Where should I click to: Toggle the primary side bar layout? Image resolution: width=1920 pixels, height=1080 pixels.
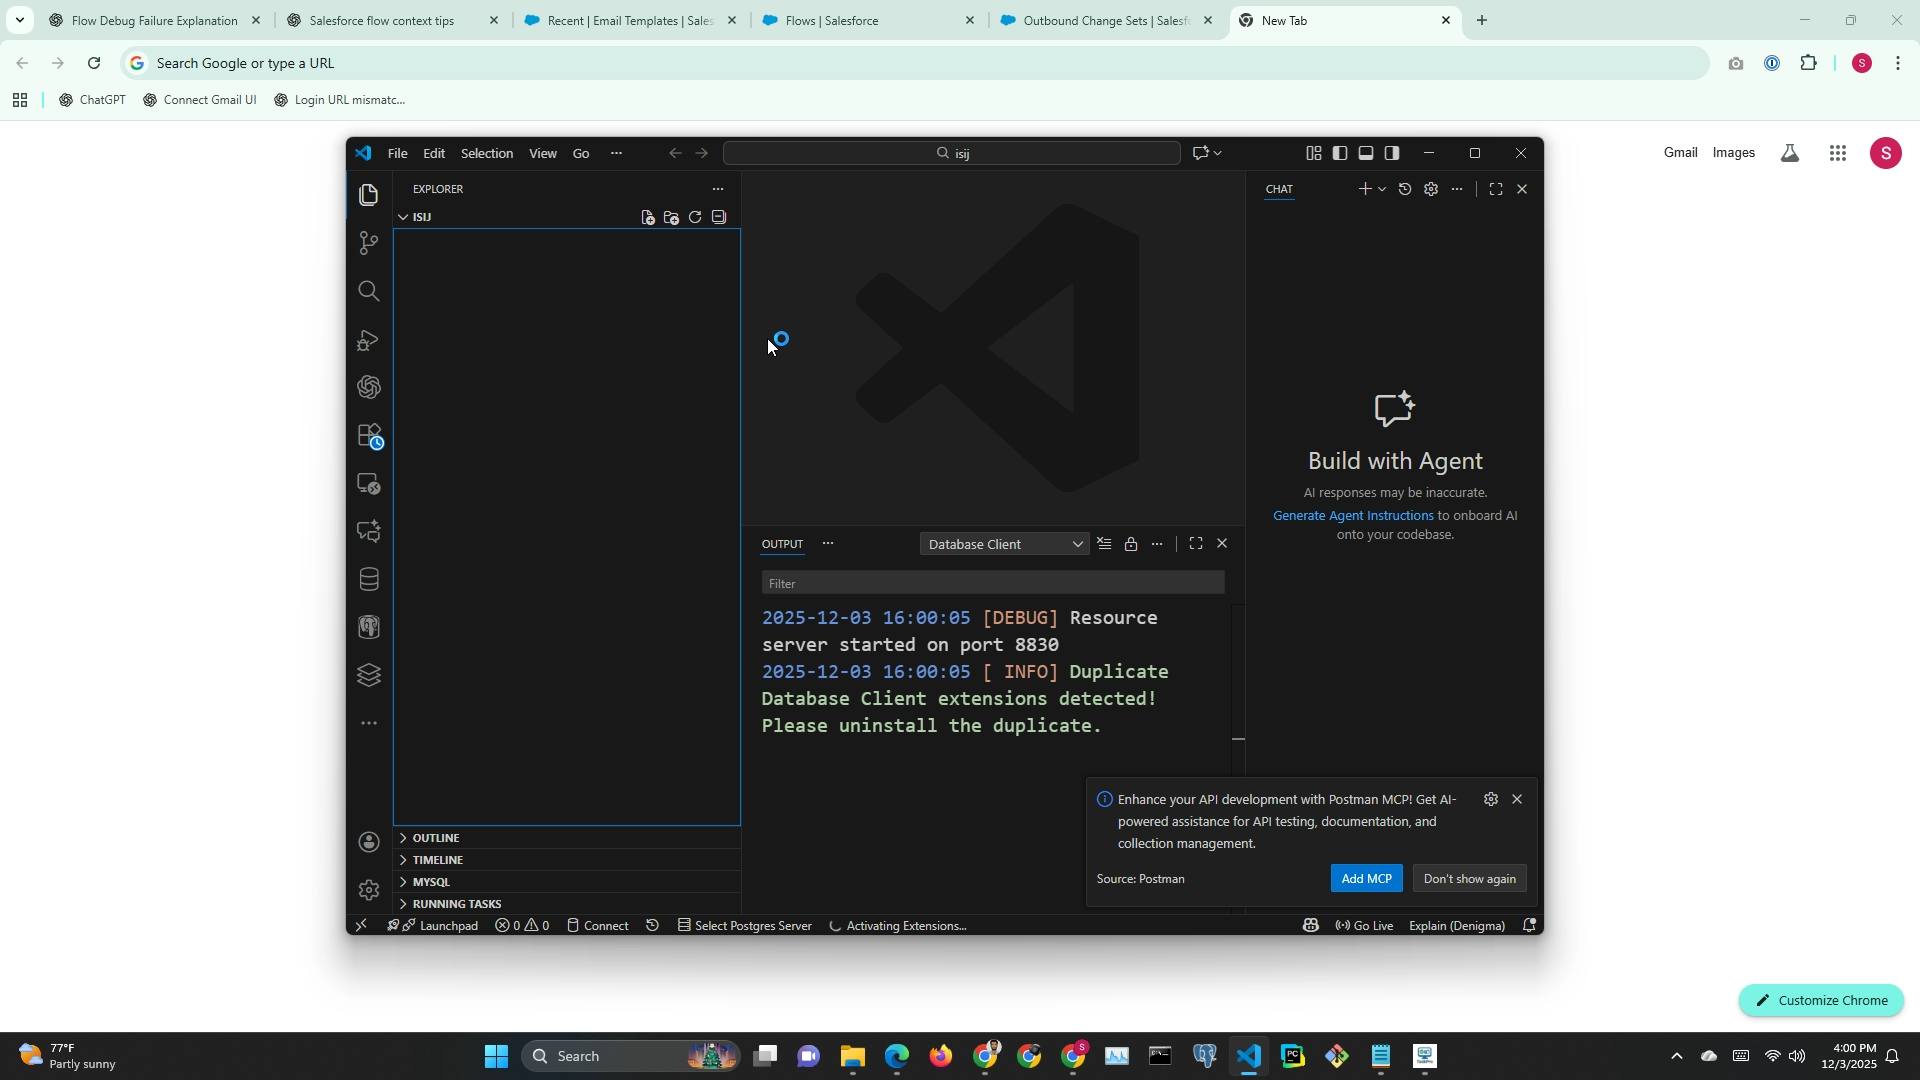coord(1340,153)
